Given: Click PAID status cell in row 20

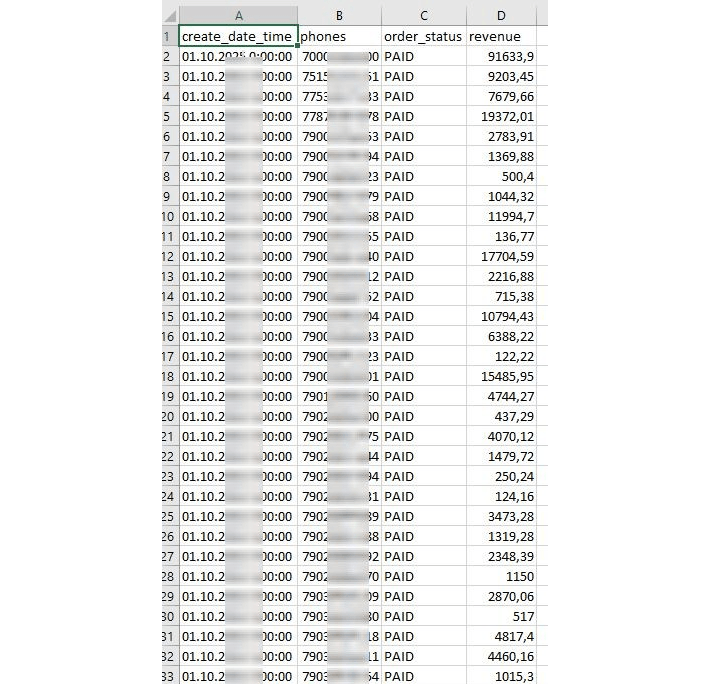Looking at the screenshot, I should tap(424, 416).
